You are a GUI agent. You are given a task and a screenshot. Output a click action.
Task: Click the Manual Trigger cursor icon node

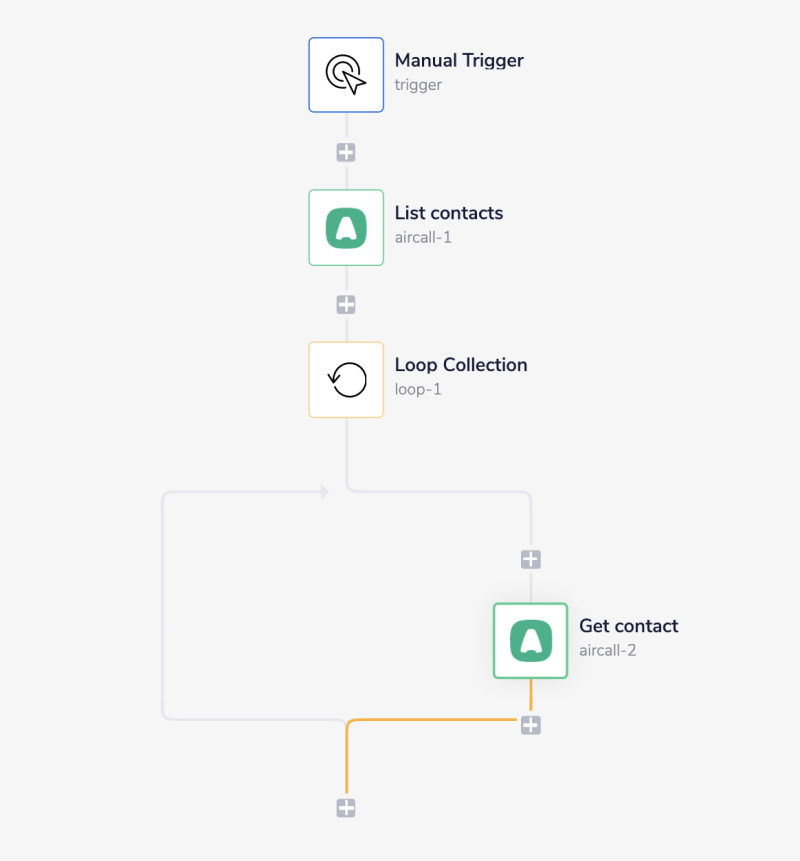tap(346, 75)
